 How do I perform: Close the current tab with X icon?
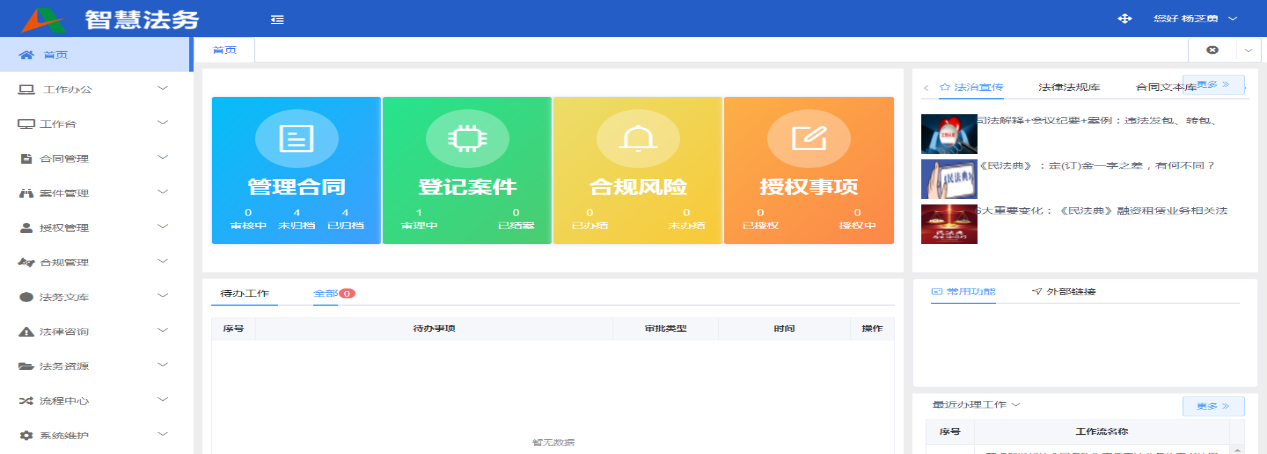1212,50
